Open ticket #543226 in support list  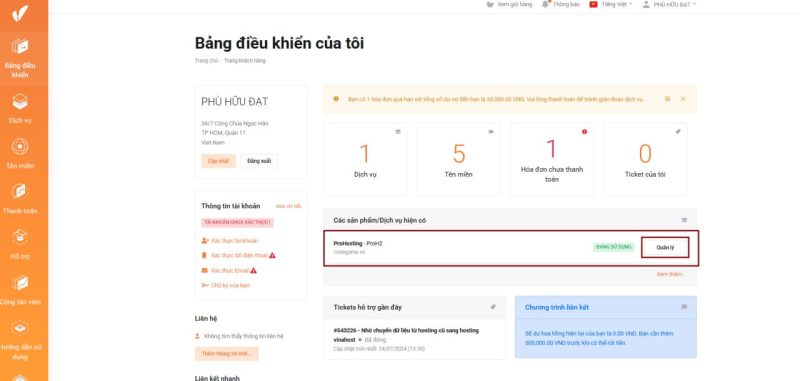pos(406,334)
